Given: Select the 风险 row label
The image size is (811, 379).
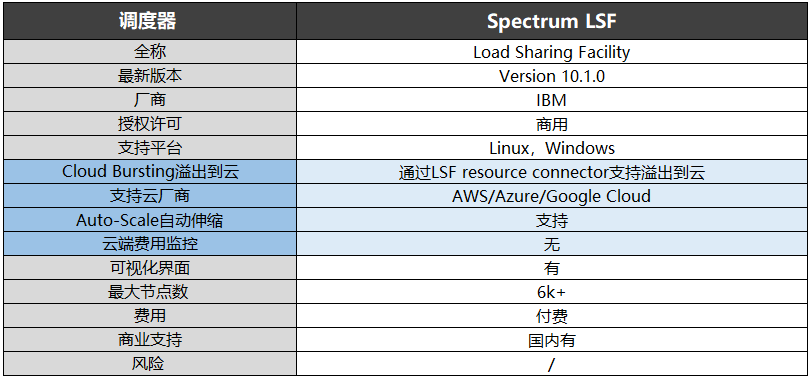Looking at the screenshot, I should point(150,363).
